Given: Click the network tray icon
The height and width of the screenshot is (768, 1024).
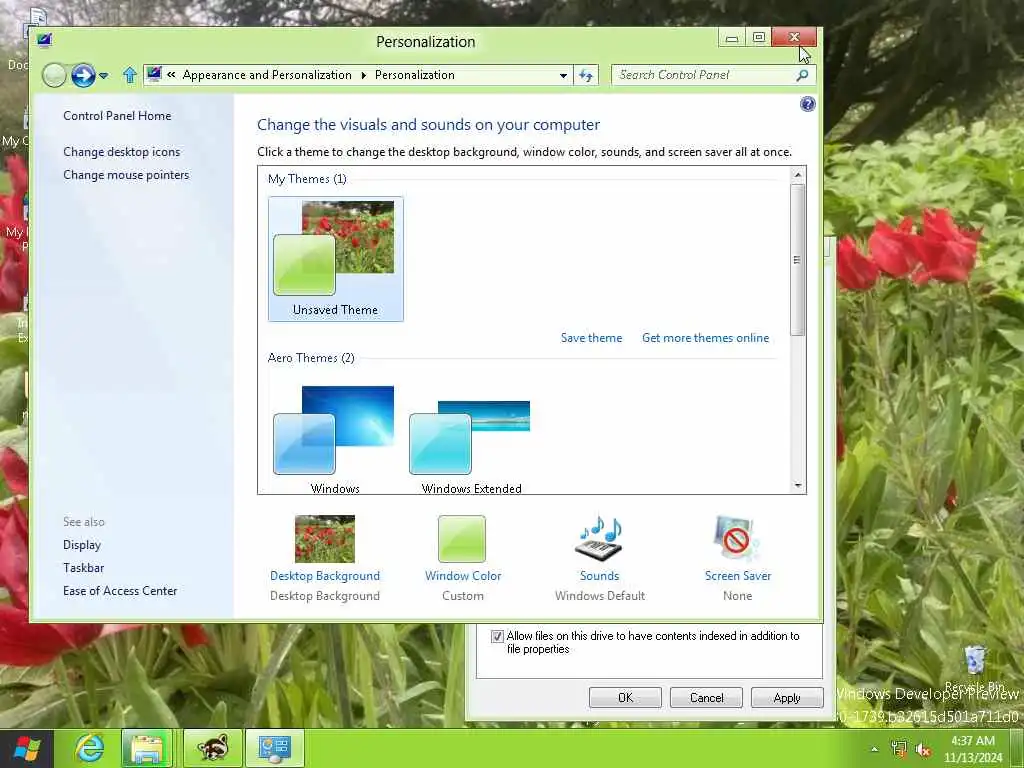Looking at the screenshot, I should tap(899, 749).
